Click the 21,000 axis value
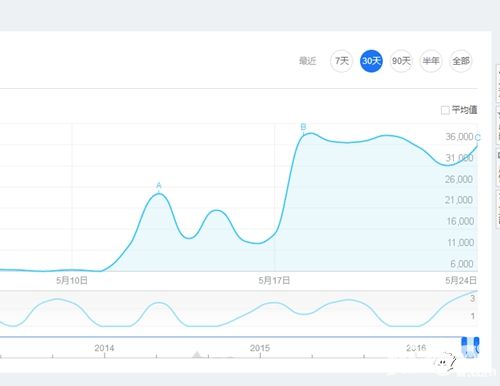This screenshot has height=386, width=500. 459,200
